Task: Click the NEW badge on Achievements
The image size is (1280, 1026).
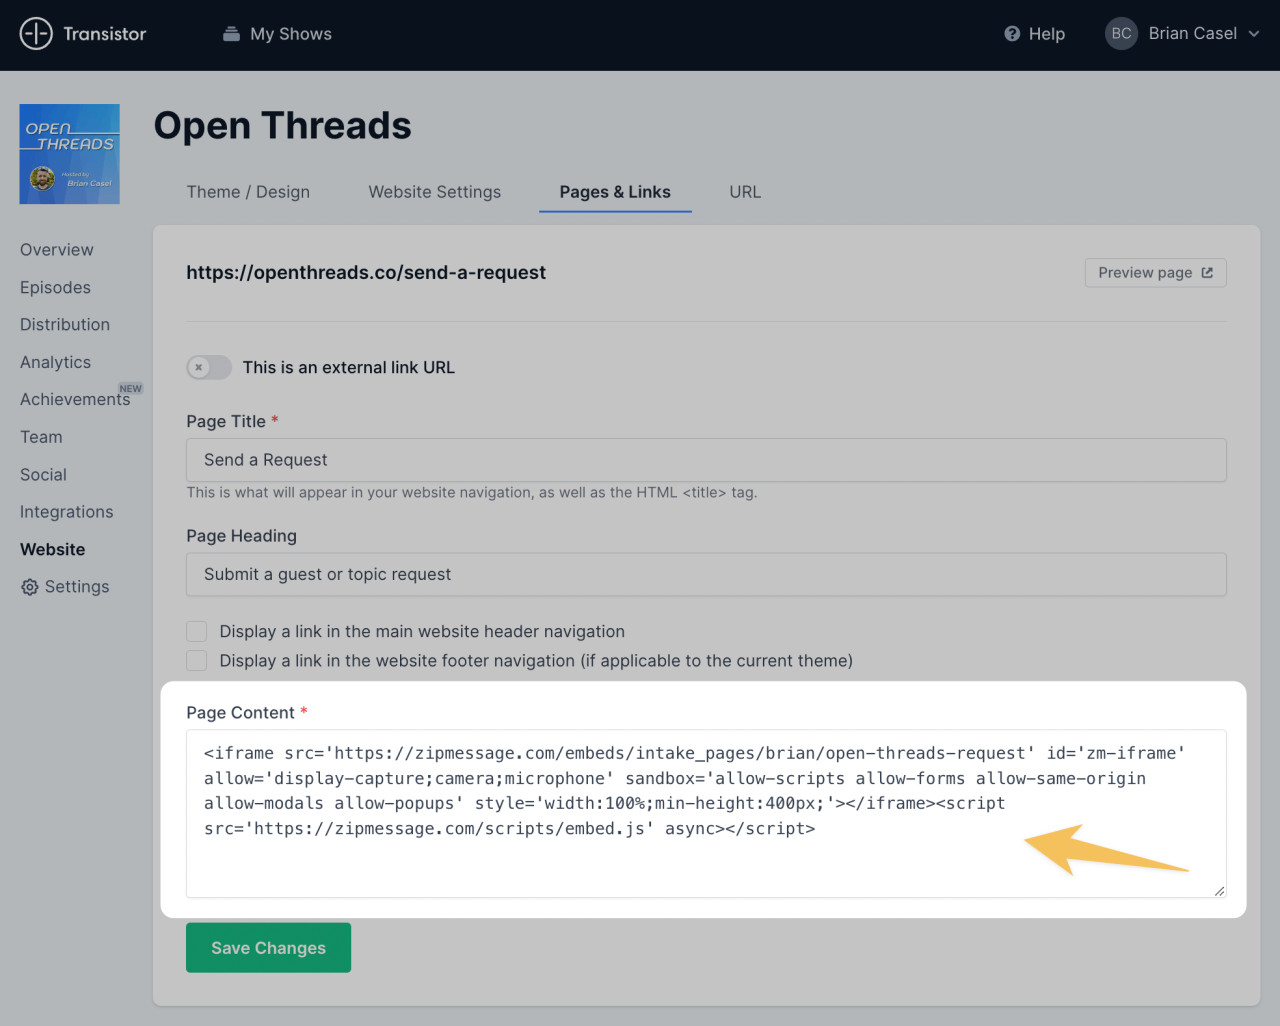Action: (x=131, y=387)
